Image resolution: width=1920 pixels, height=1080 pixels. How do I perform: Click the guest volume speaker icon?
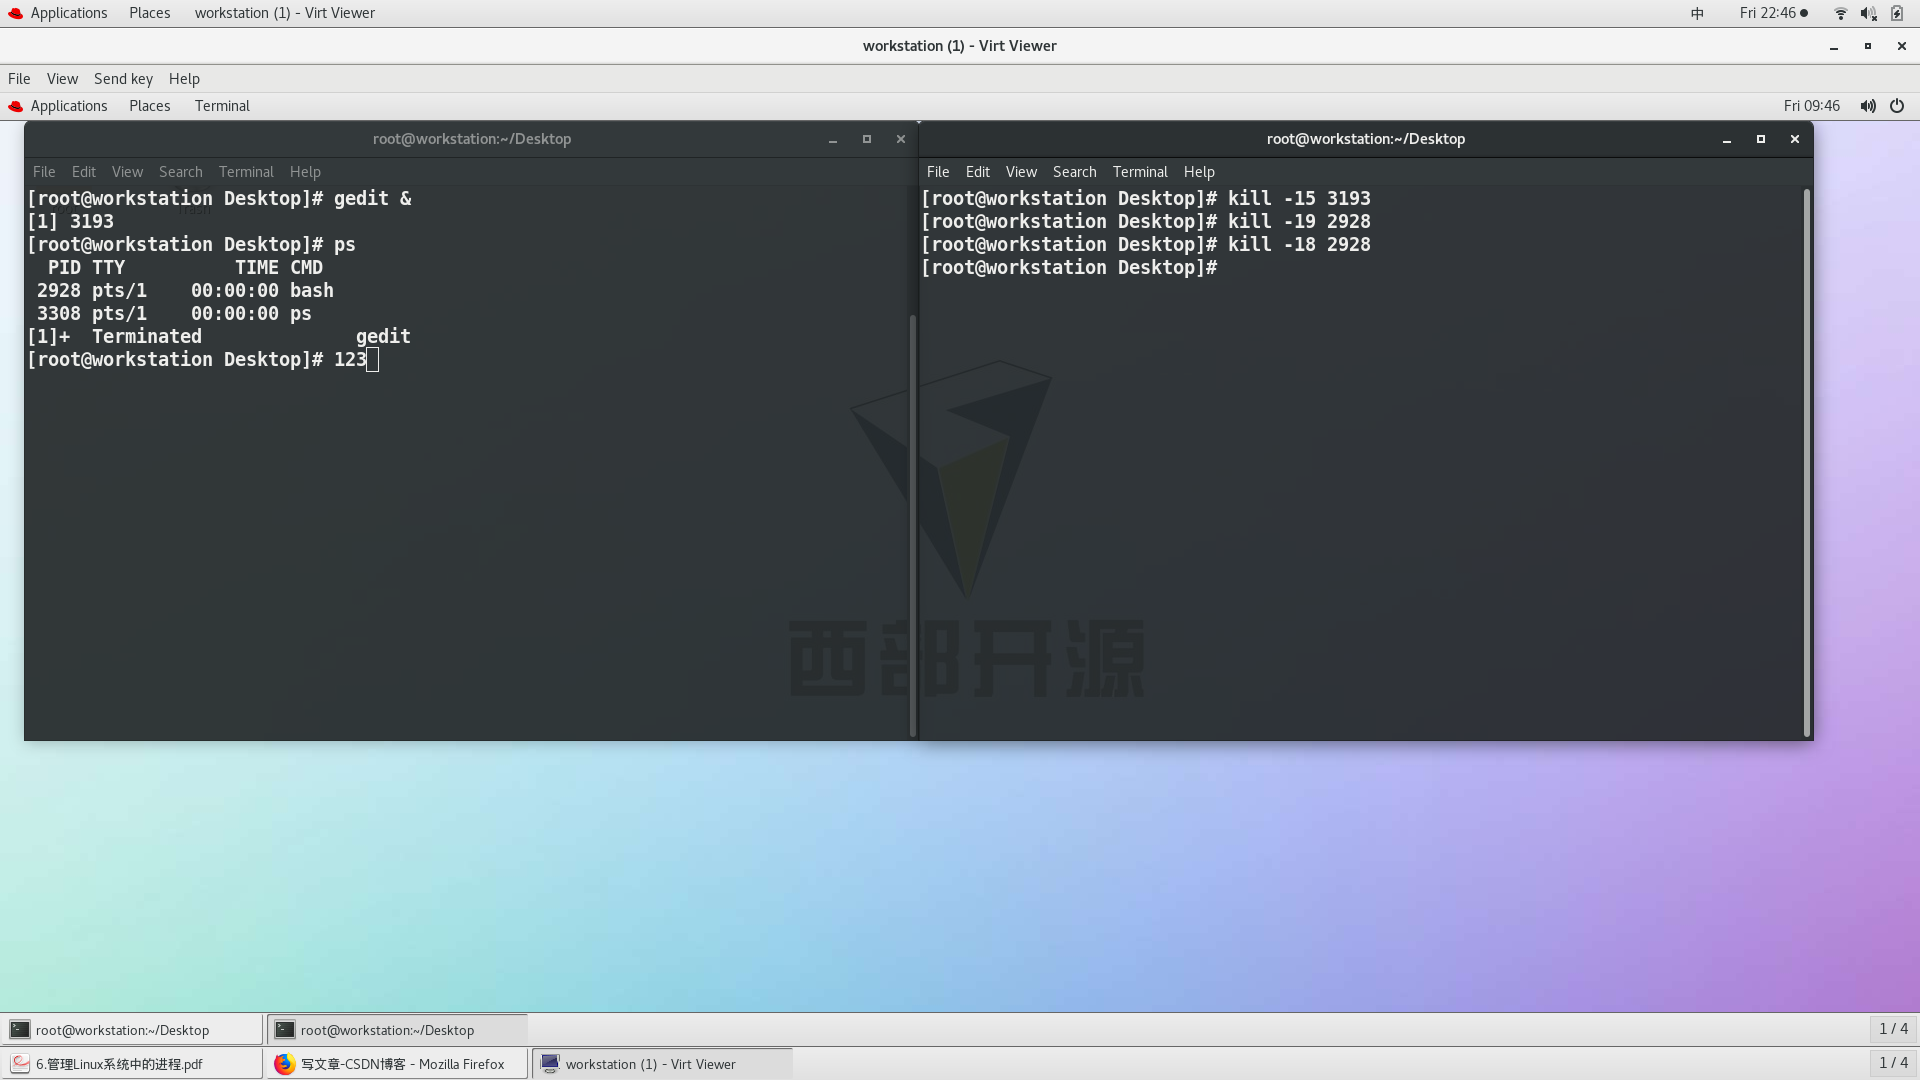tap(1867, 106)
